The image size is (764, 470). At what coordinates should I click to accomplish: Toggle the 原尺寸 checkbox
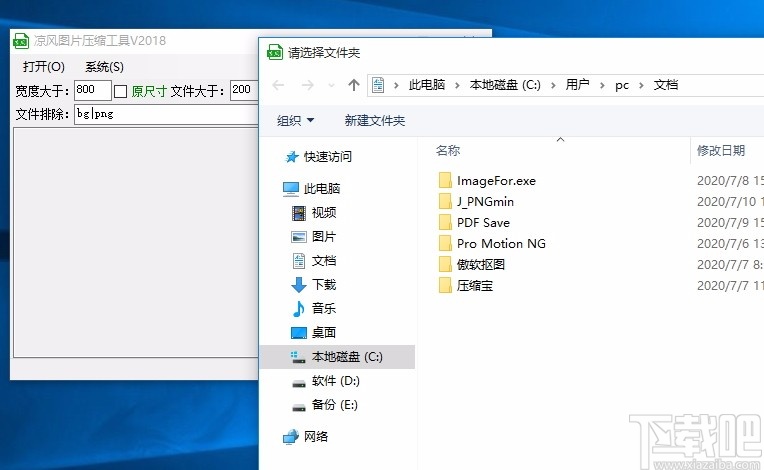tap(120, 91)
